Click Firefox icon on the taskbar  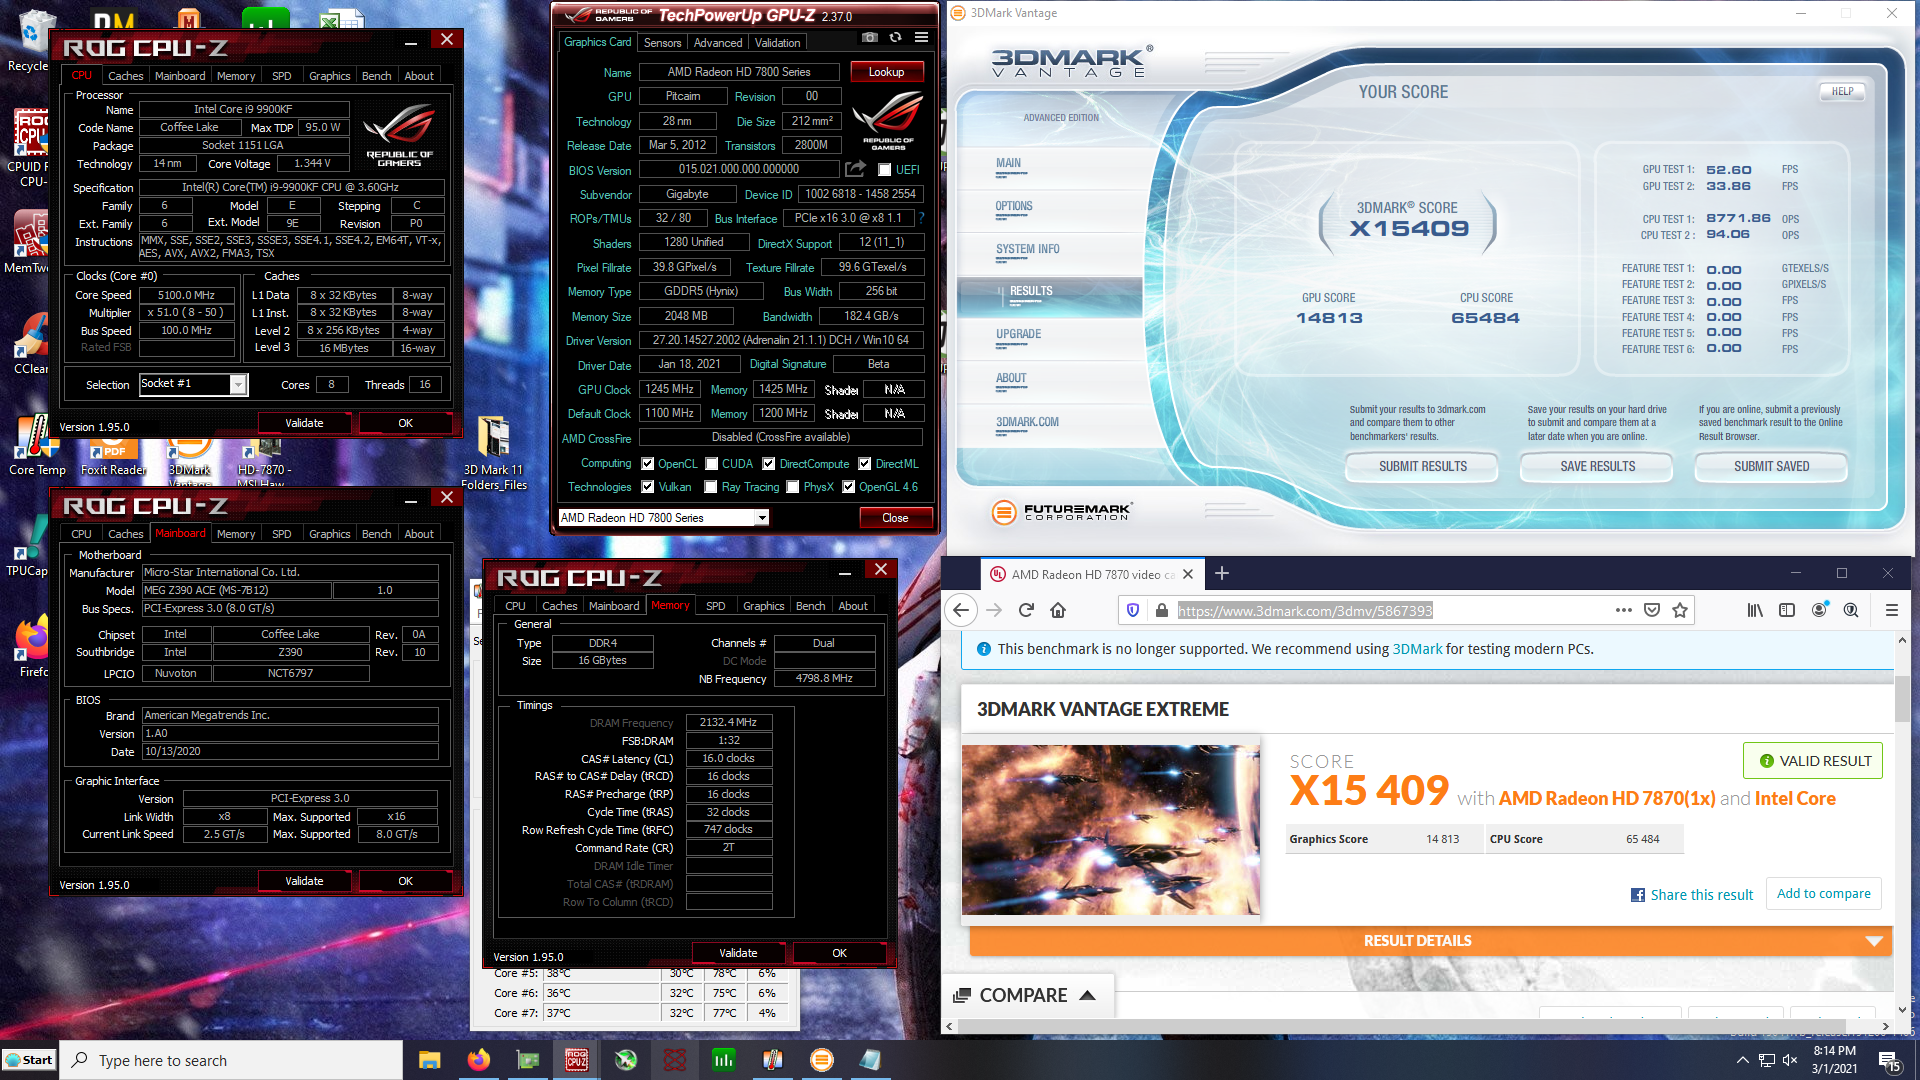click(479, 1060)
